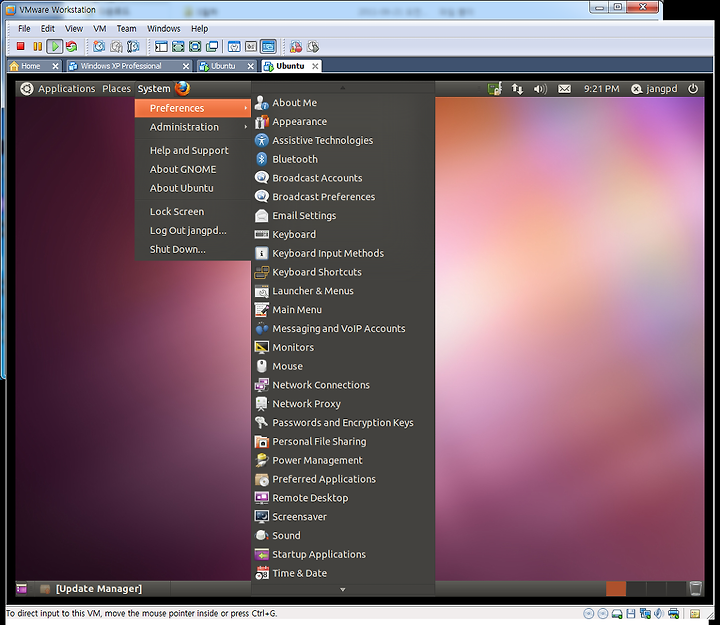Click the Full Screen toolbar icon

[x=178, y=46]
